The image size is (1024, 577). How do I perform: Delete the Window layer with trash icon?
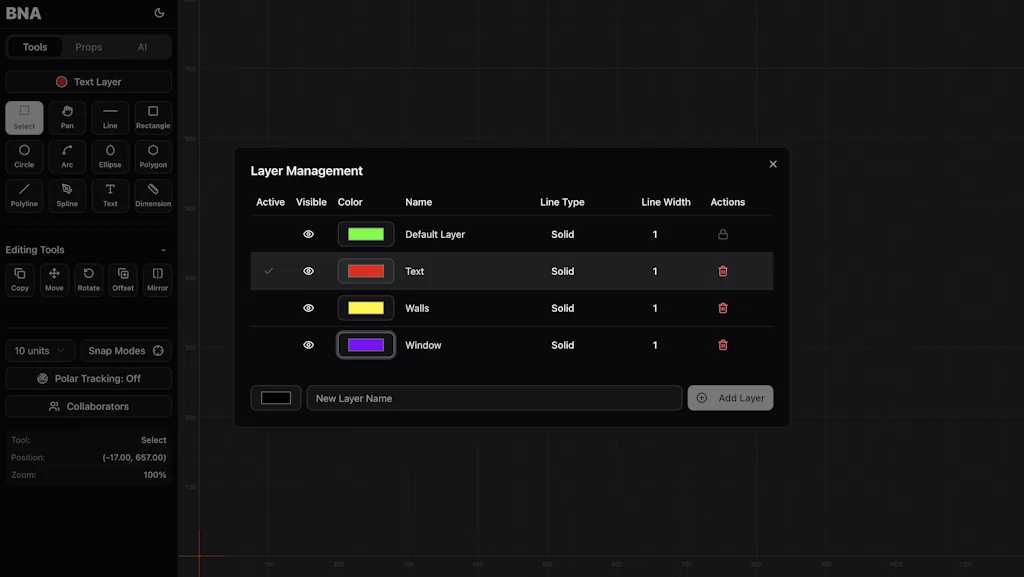(x=723, y=345)
